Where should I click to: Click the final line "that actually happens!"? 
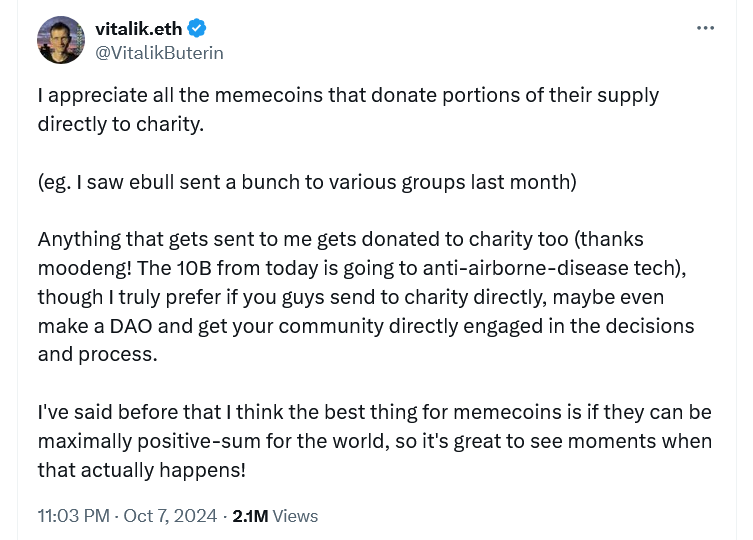coord(141,469)
